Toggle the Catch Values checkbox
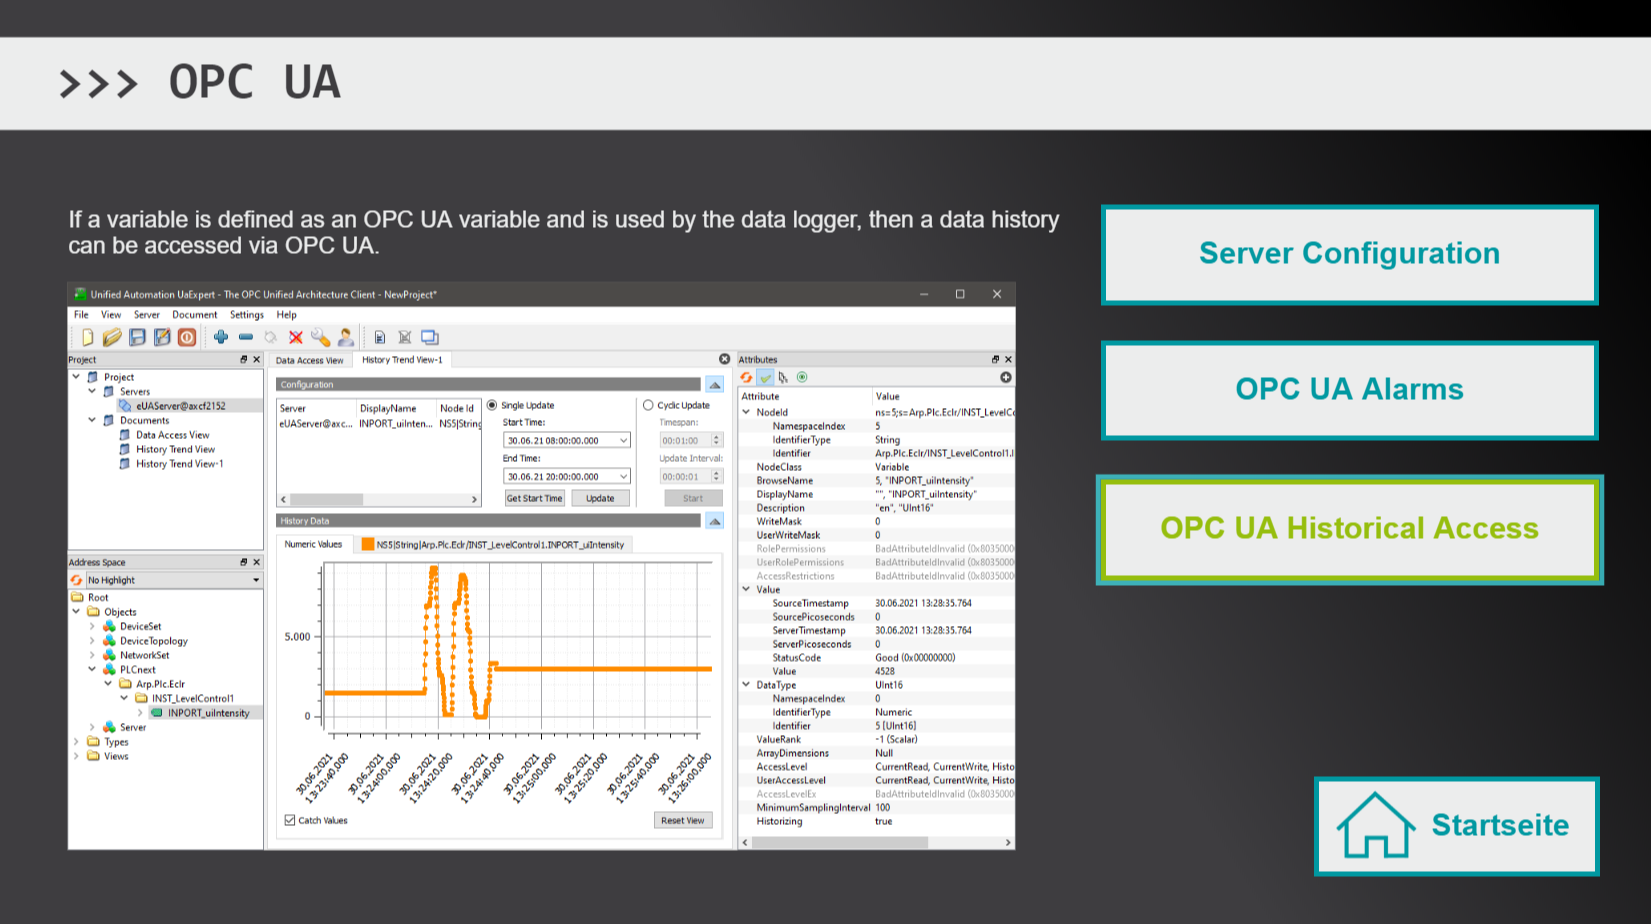 [x=290, y=820]
